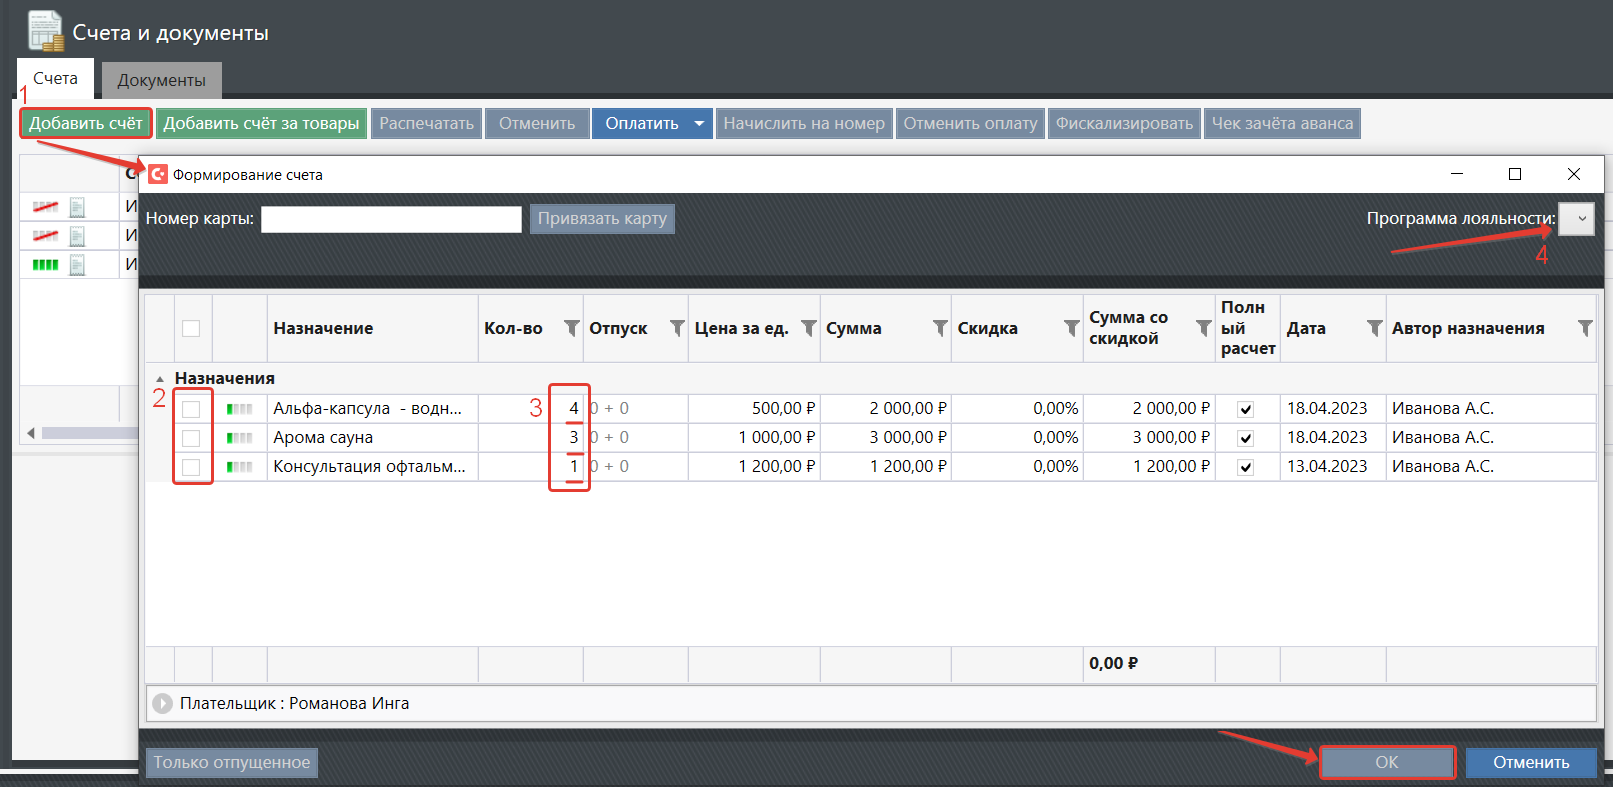
Task: Click the filter icon in Скидка column
Action: 1071,328
